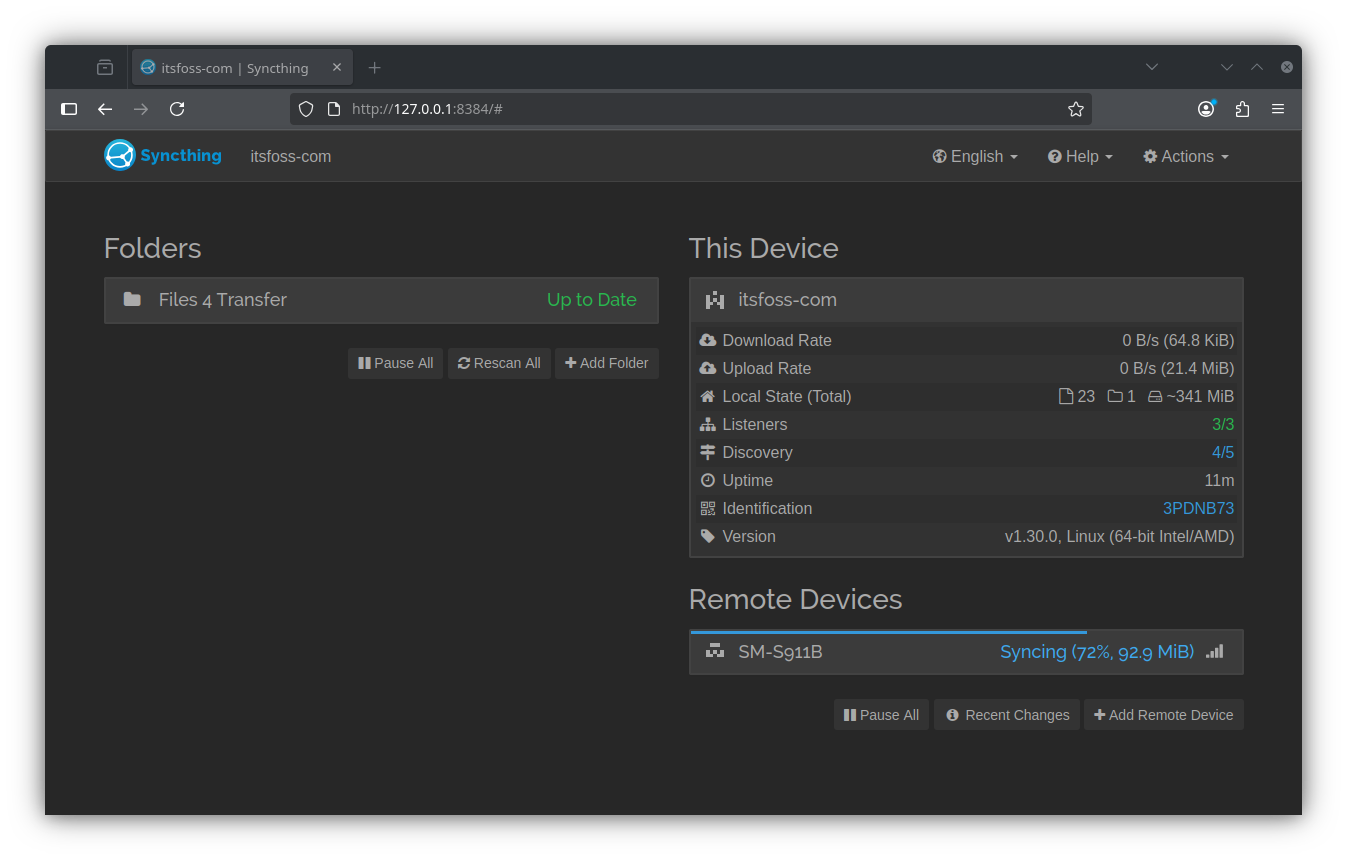Open the browser hamburger menu

coord(1277,109)
